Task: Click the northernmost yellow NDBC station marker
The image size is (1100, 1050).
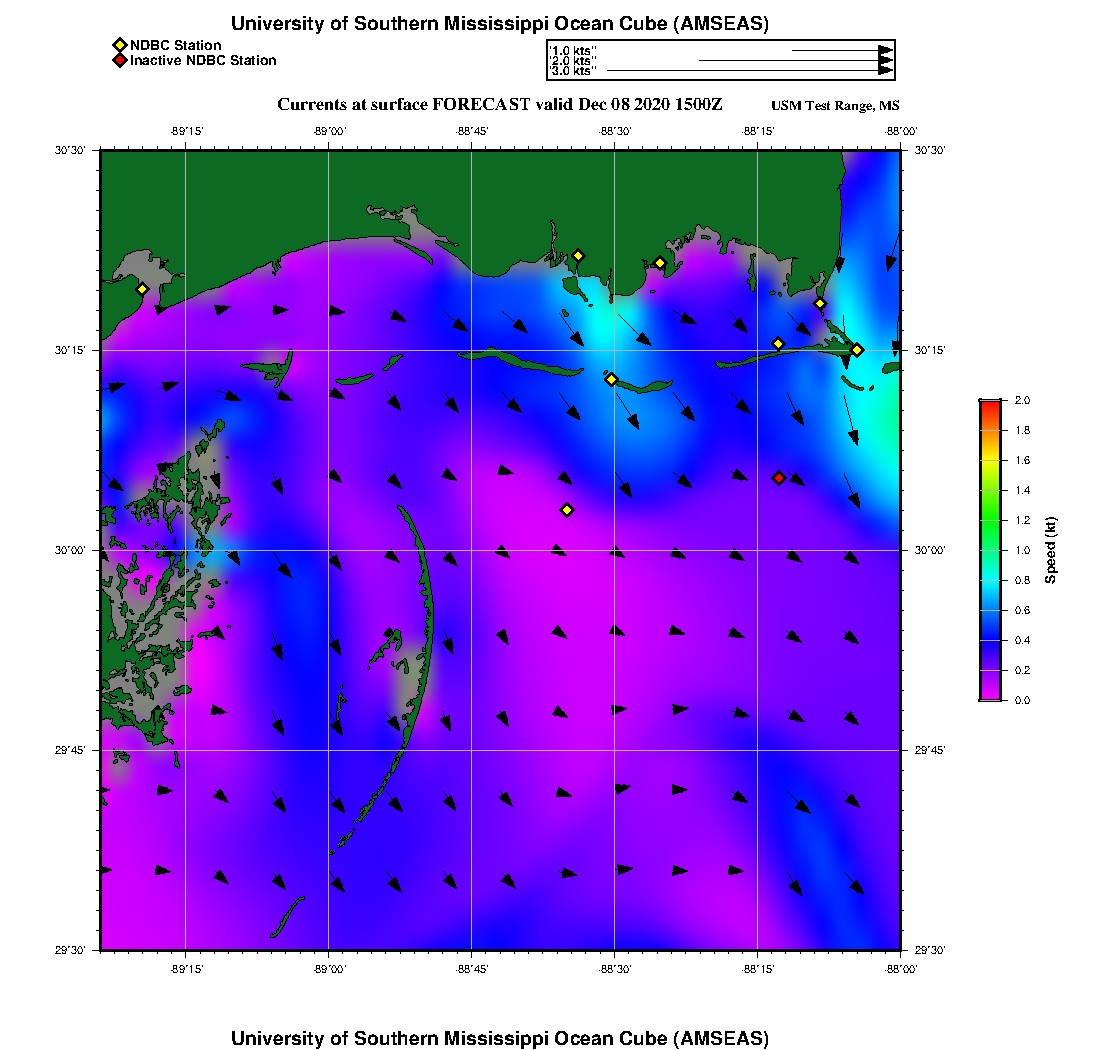Action: click(578, 255)
